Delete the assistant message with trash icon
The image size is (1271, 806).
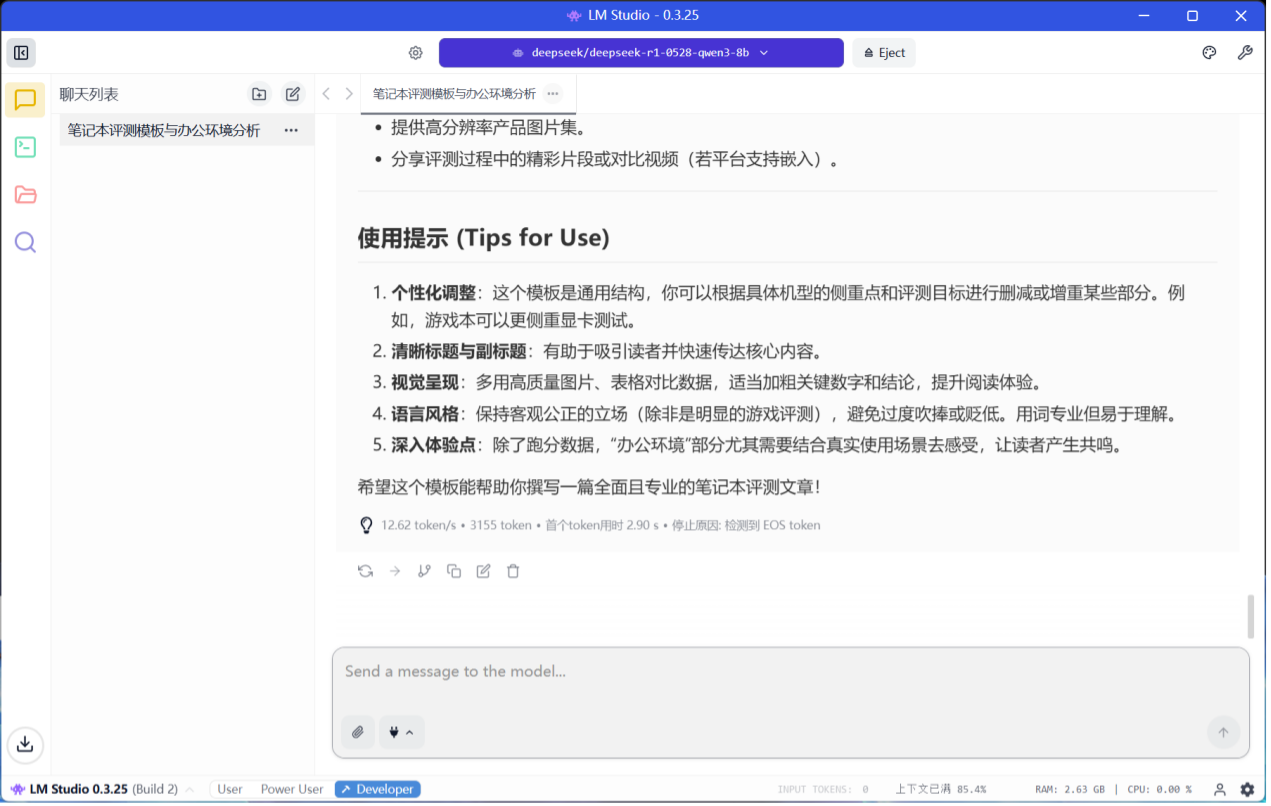pos(513,571)
